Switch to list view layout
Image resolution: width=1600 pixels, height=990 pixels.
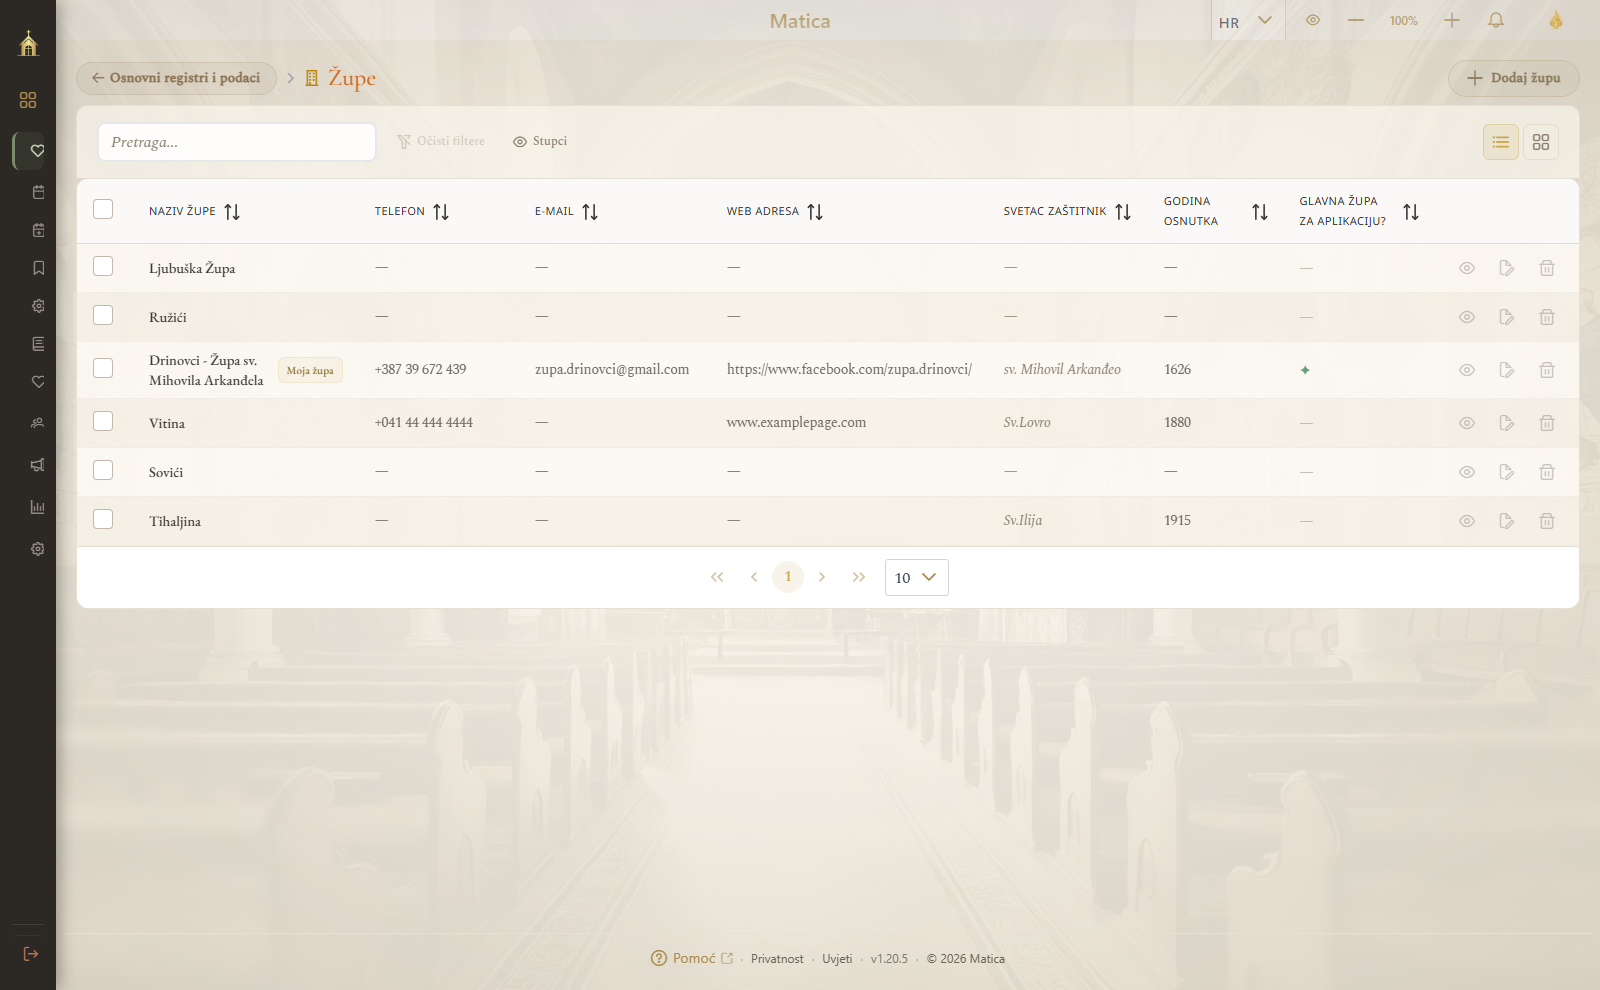[x=1501, y=142]
